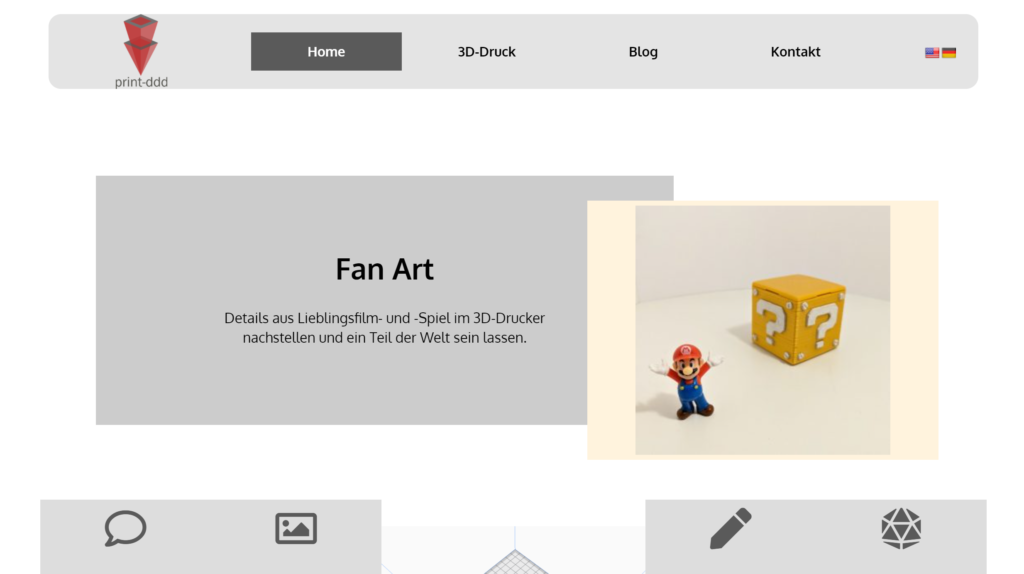Switch language with the German flag
The height and width of the screenshot is (574, 1024).
pos(949,53)
